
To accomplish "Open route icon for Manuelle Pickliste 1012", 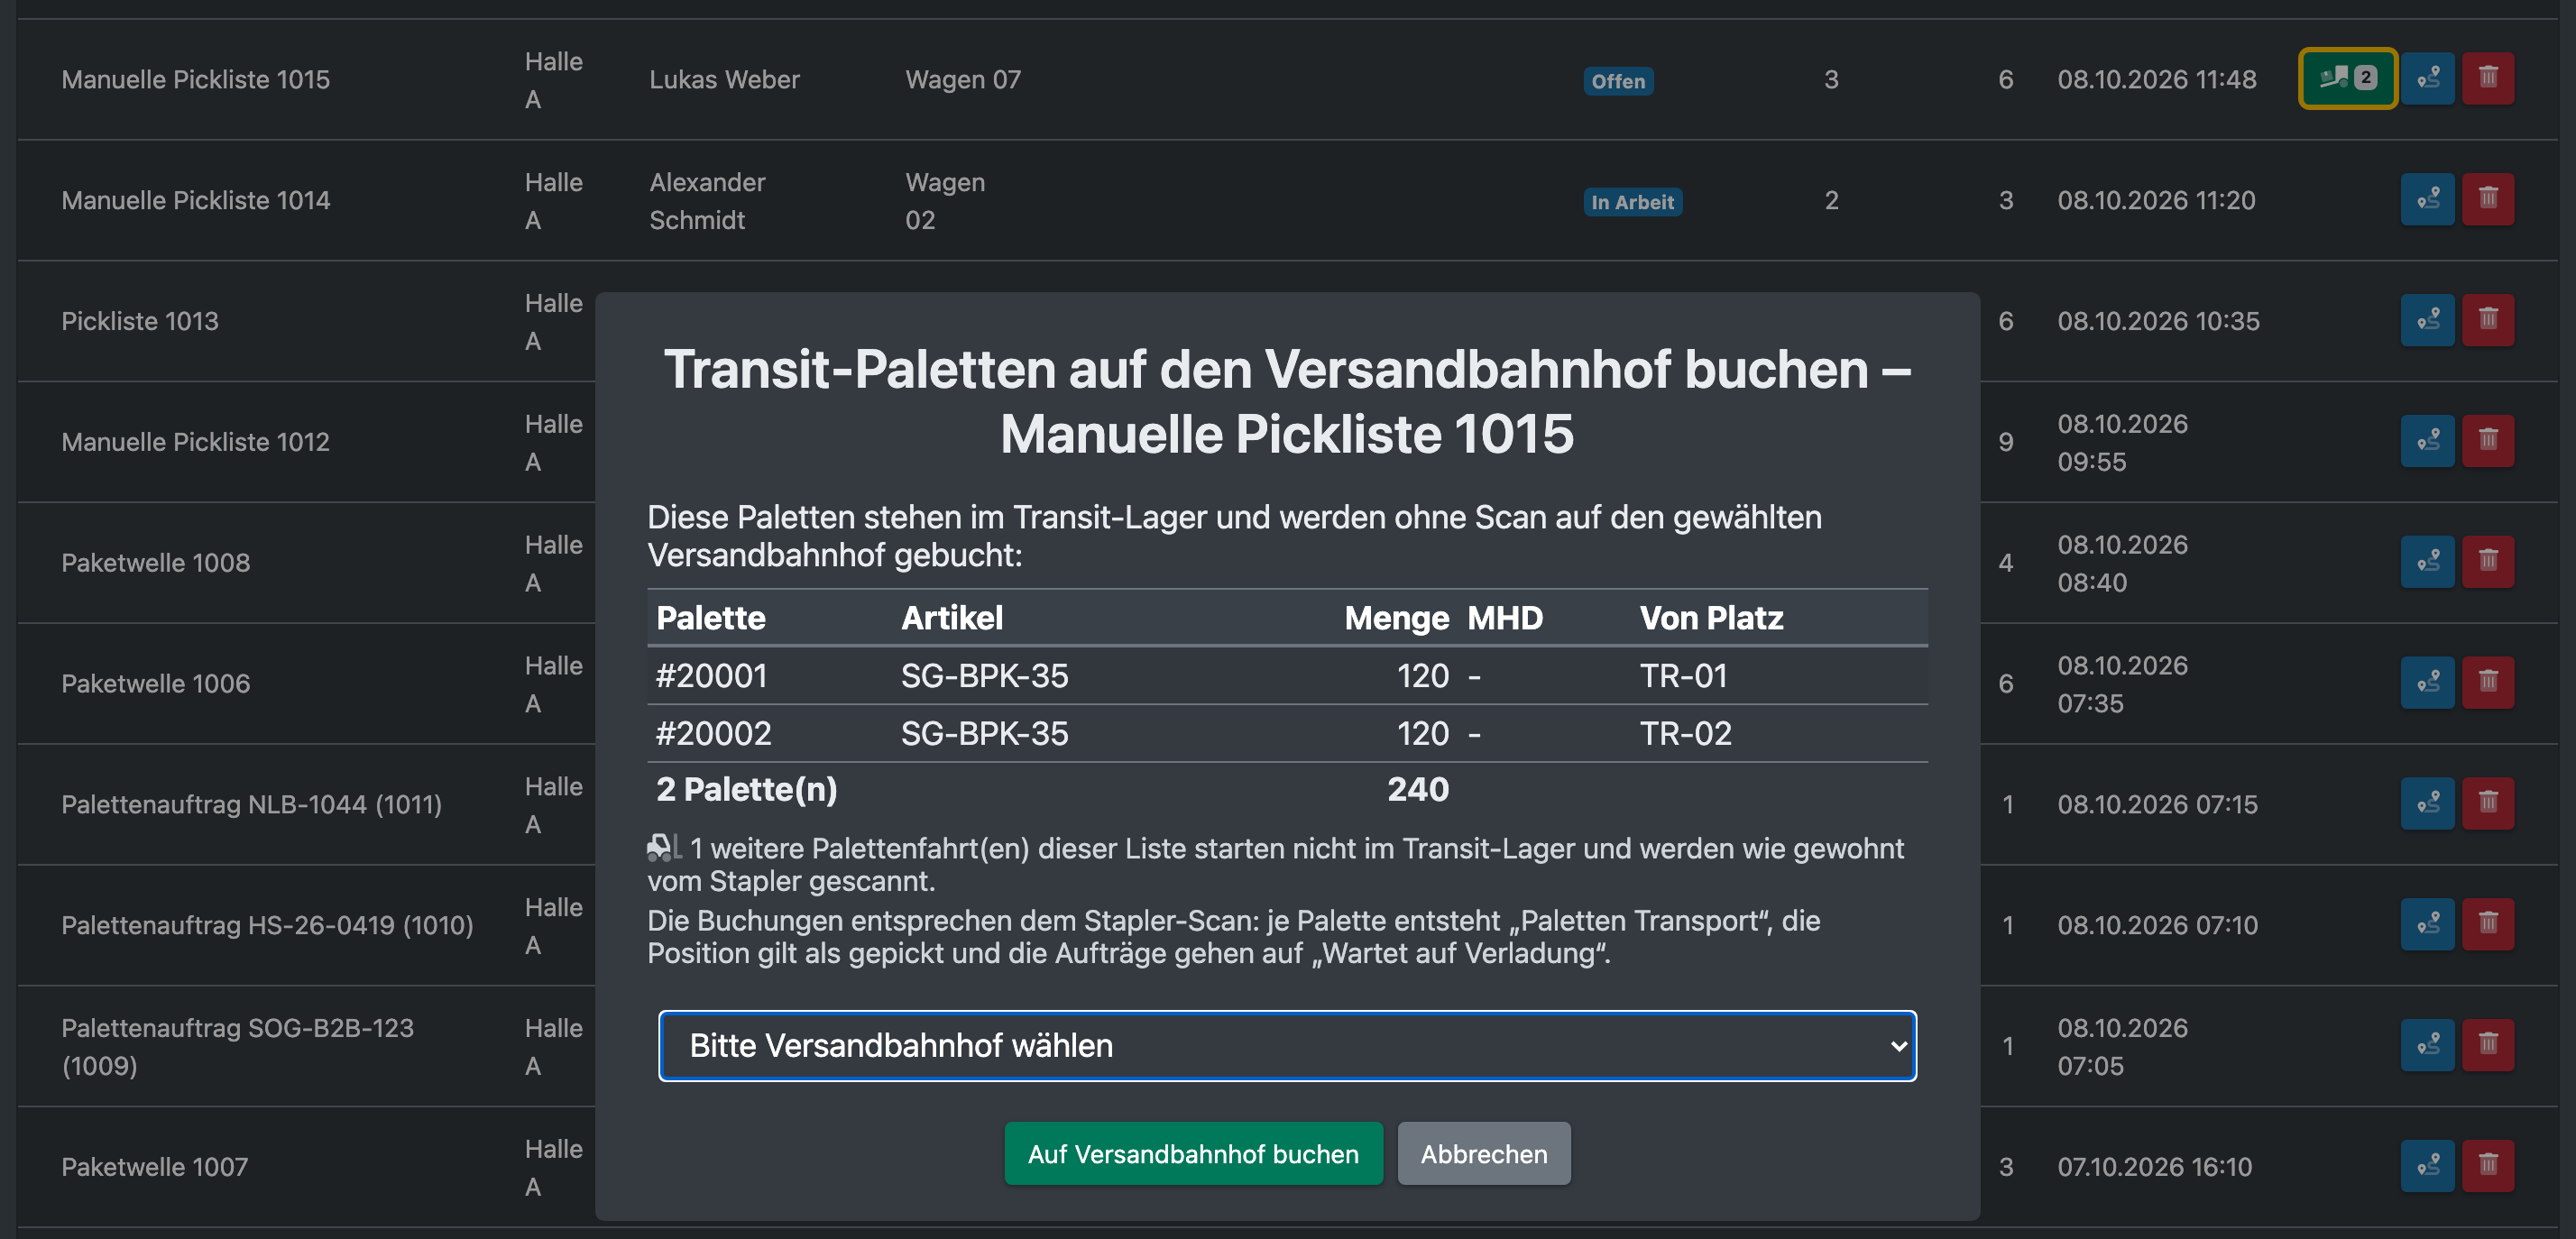I will (x=2428, y=441).
